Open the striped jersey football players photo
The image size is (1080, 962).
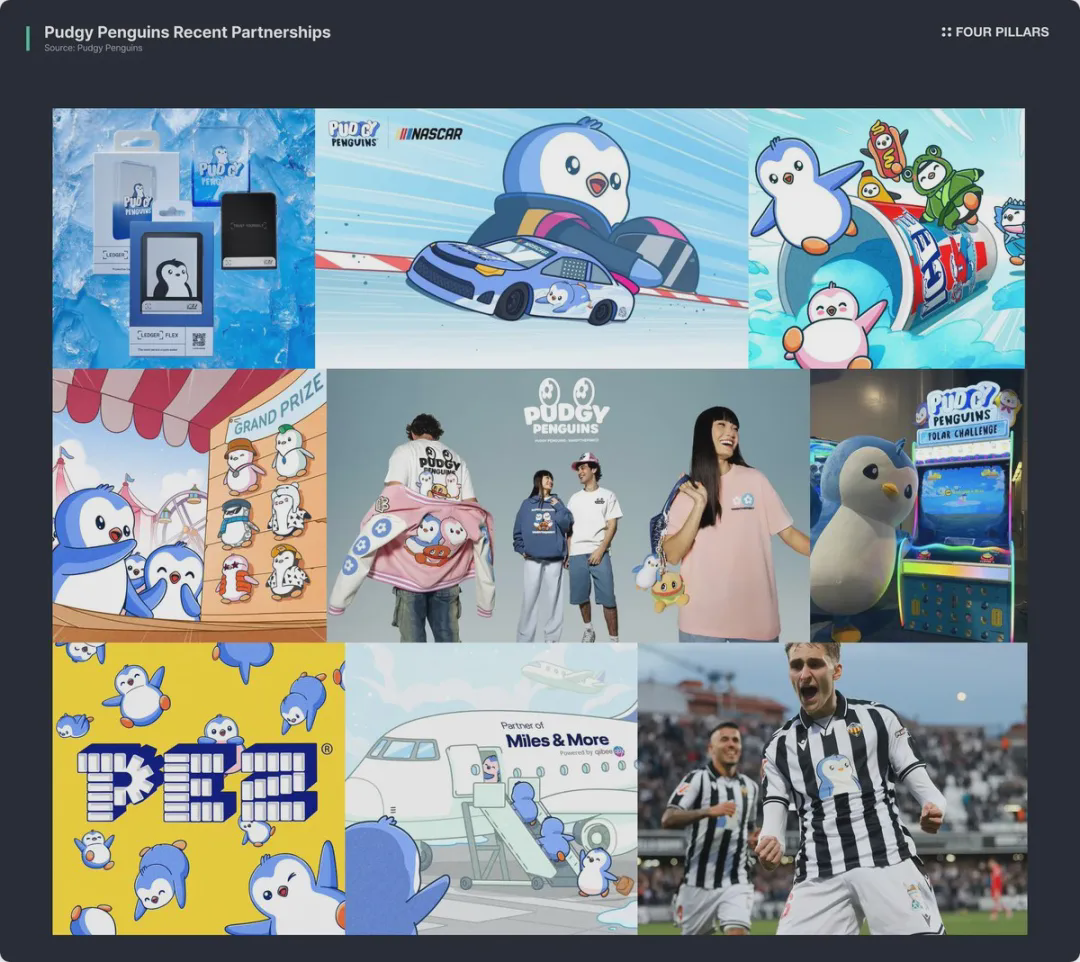tap(832, 788)
